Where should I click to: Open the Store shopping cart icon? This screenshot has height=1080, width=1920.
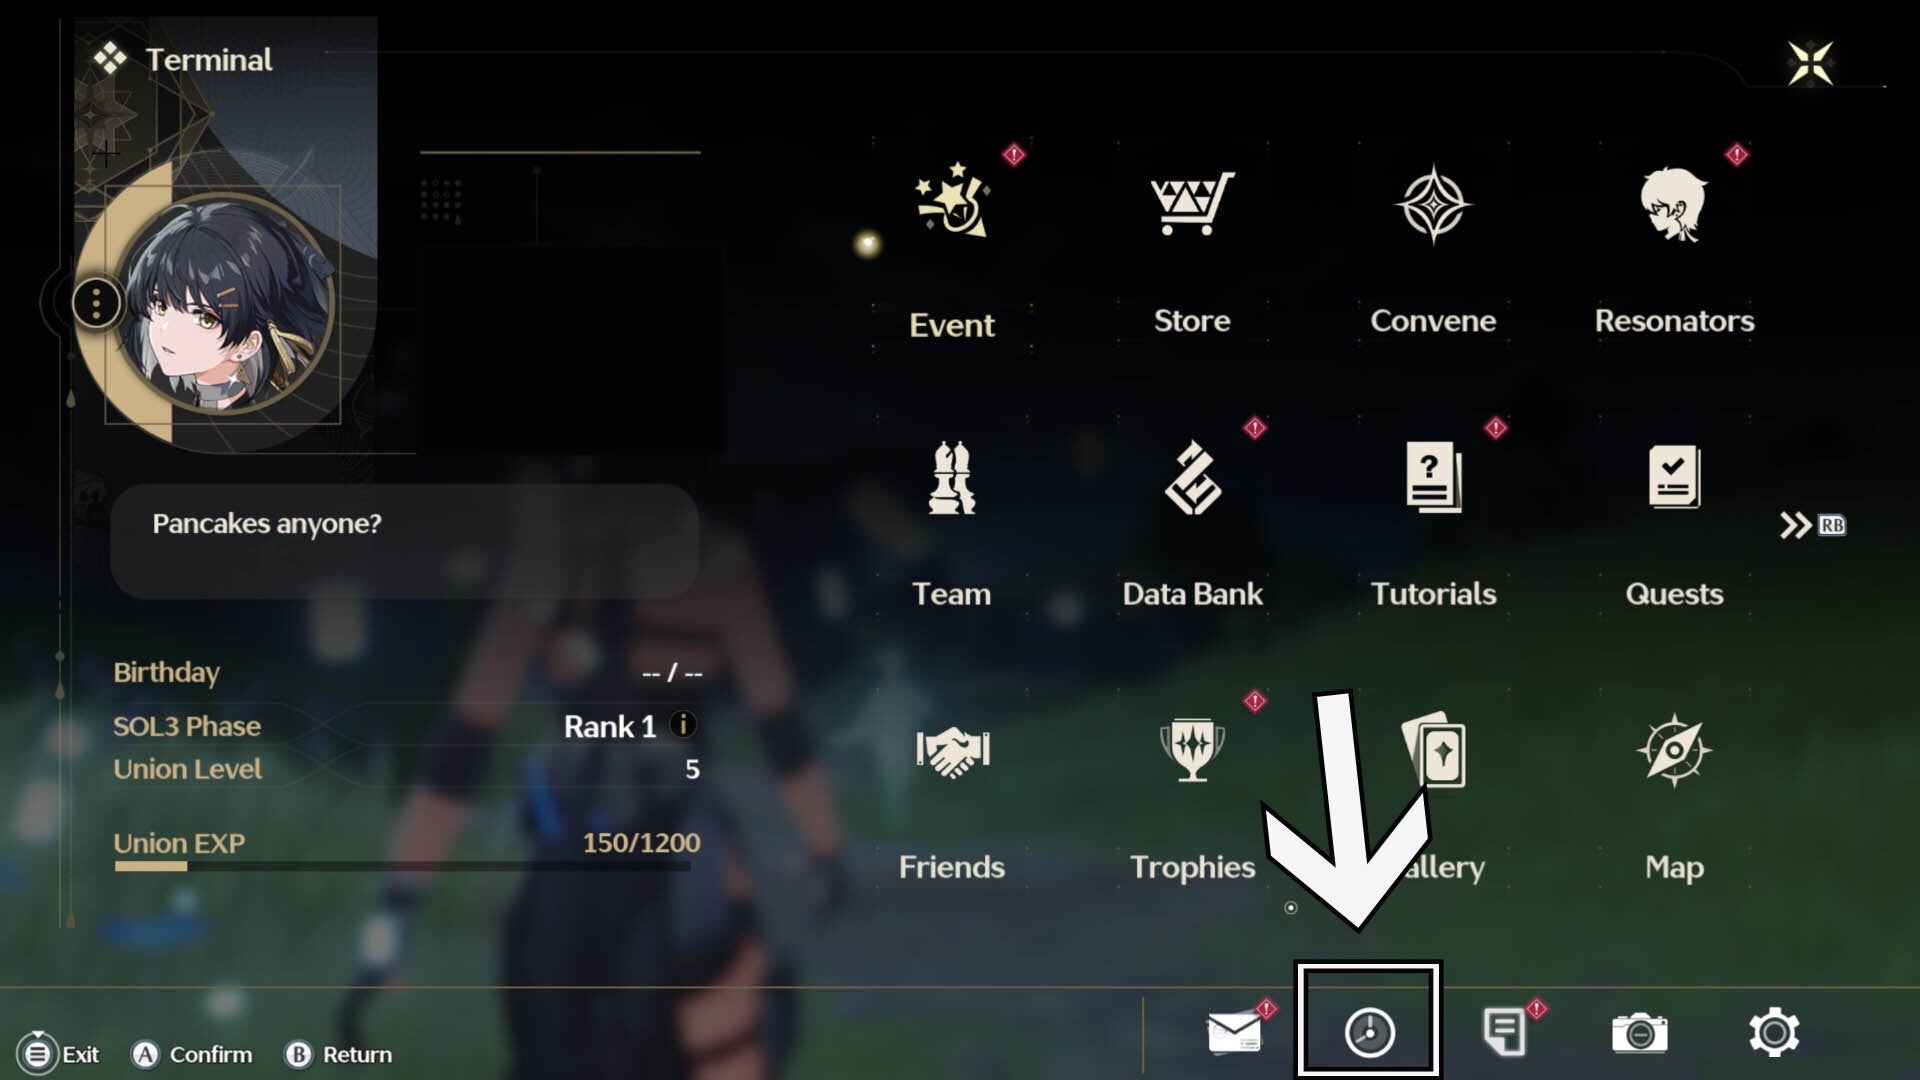1192,203
